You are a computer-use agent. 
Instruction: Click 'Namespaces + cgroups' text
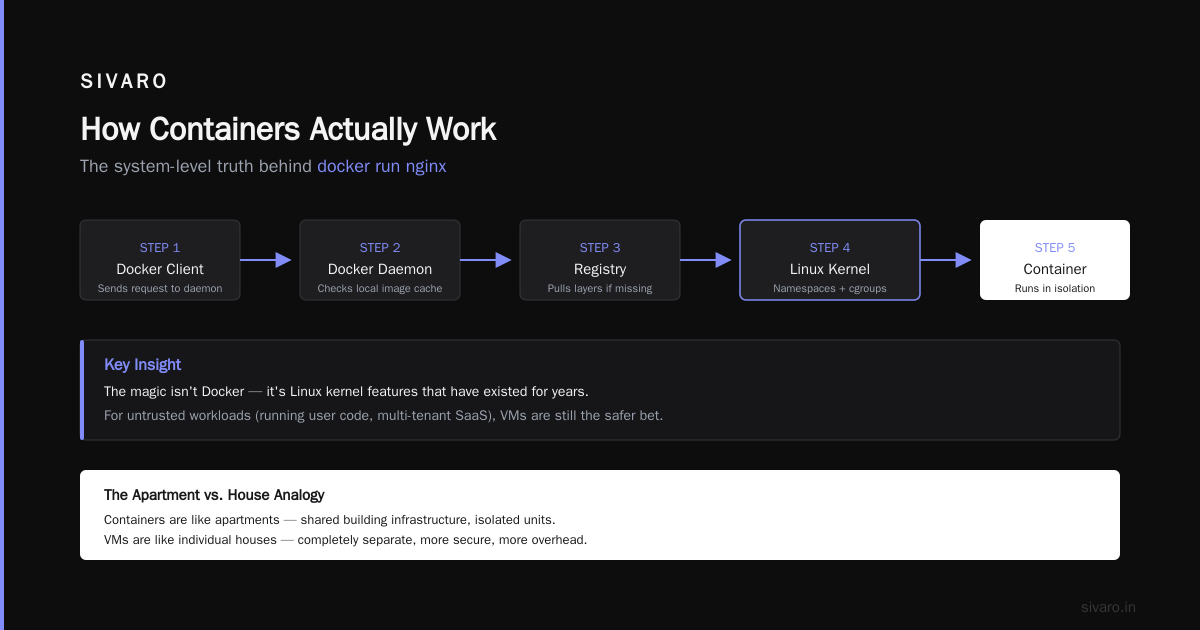(830, 288)
